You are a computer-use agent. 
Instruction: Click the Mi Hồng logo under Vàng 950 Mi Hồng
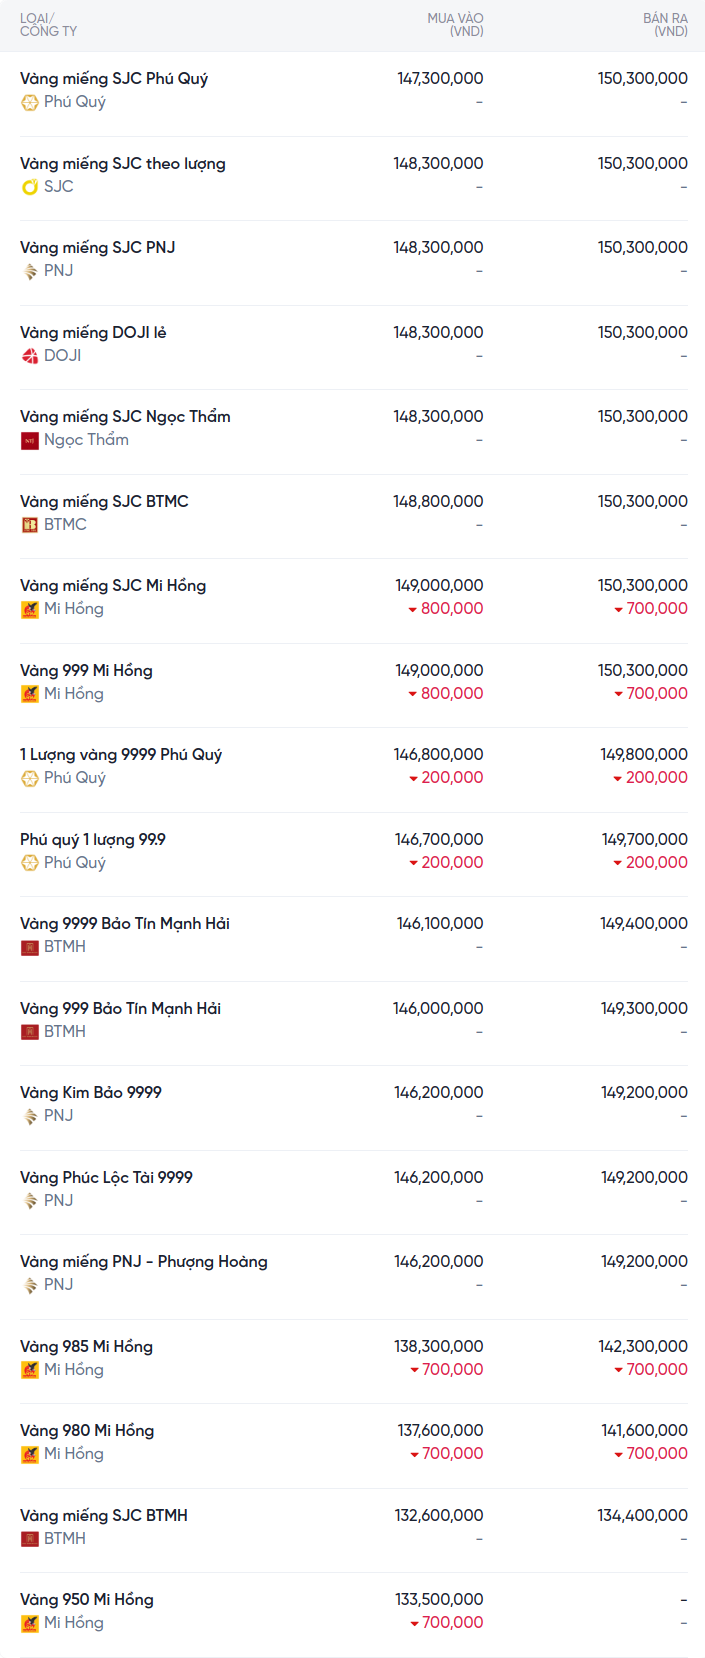30,1623
